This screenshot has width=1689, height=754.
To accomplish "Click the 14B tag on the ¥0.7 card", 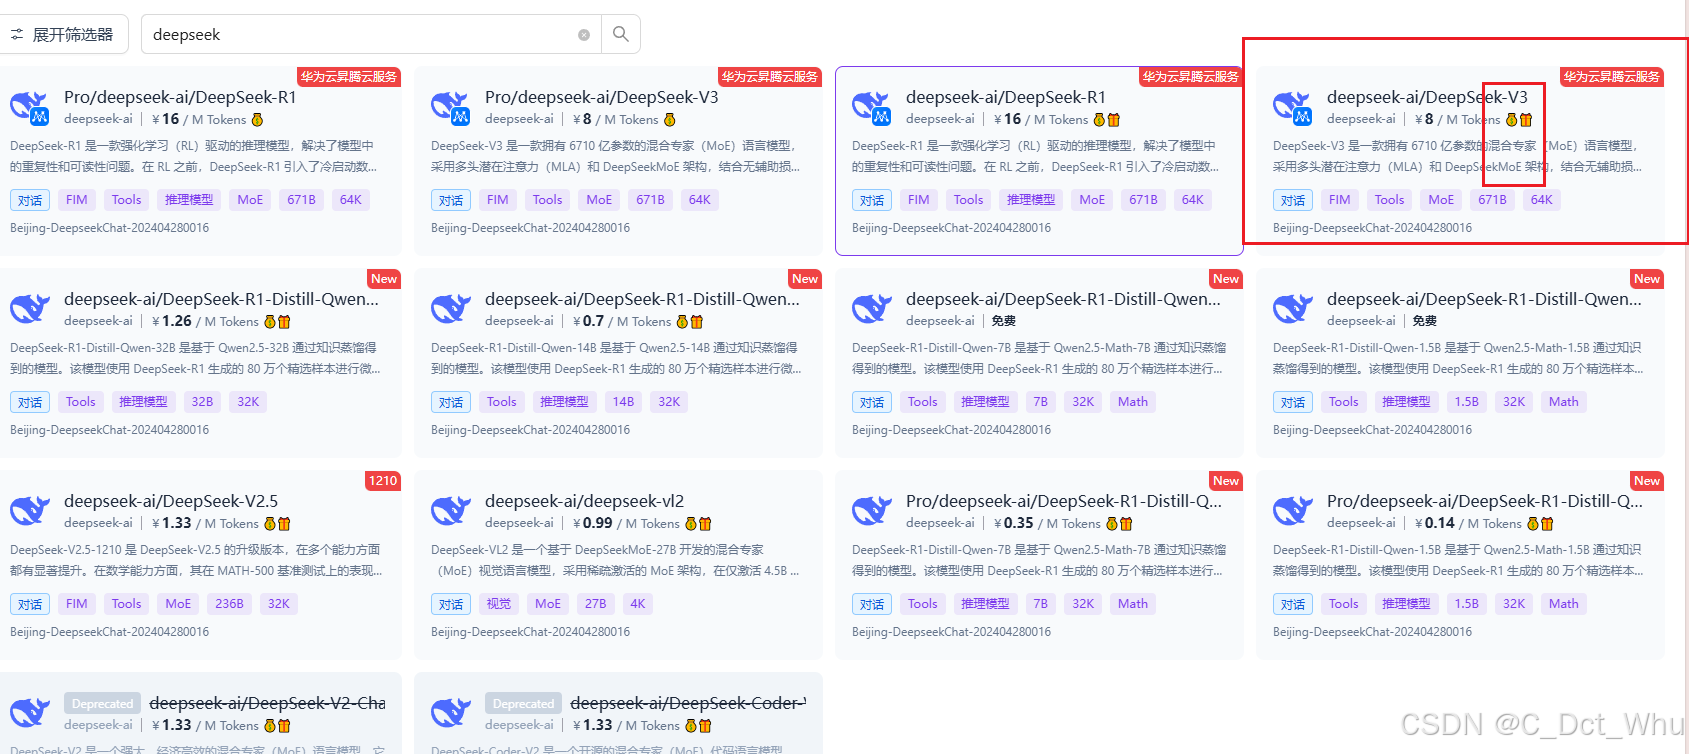I will 624,402.
